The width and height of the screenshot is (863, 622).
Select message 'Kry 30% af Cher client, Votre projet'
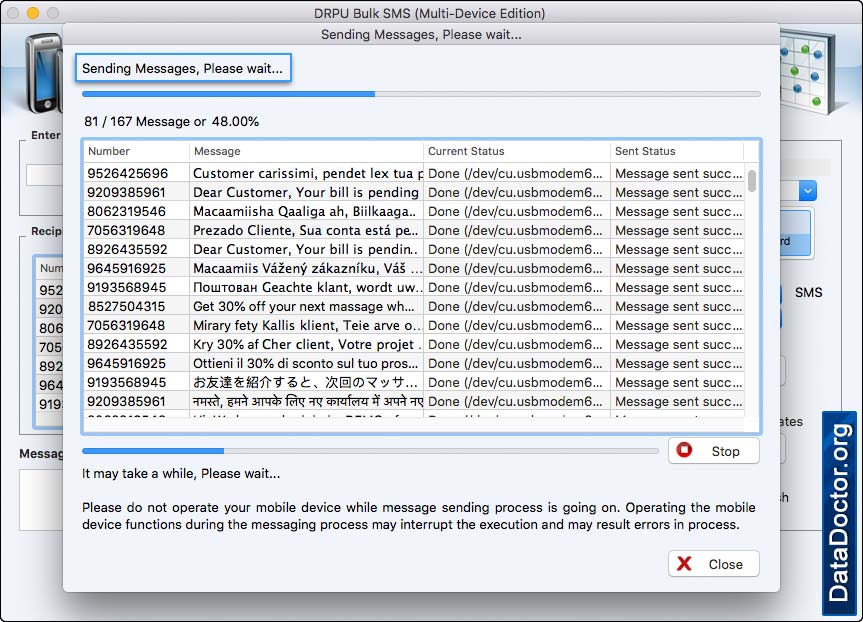point(307,344)
